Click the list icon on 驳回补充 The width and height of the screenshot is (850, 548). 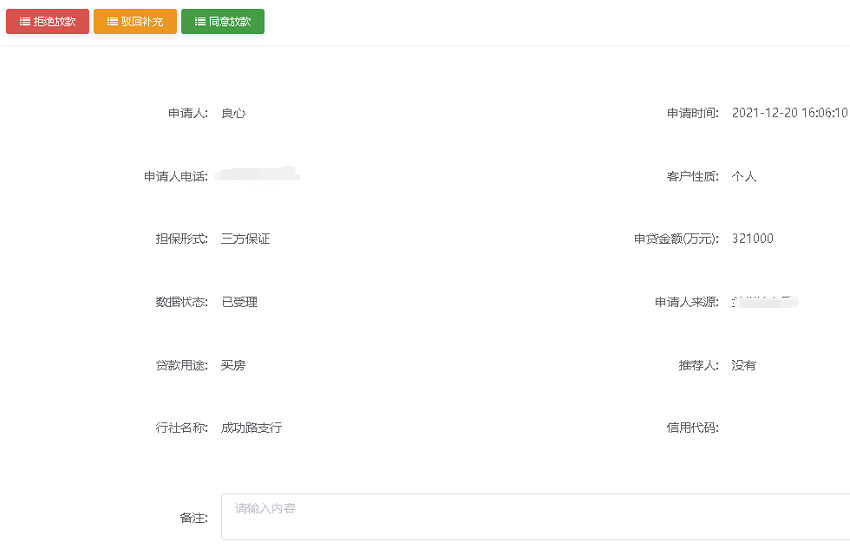[x=112, y=22]
